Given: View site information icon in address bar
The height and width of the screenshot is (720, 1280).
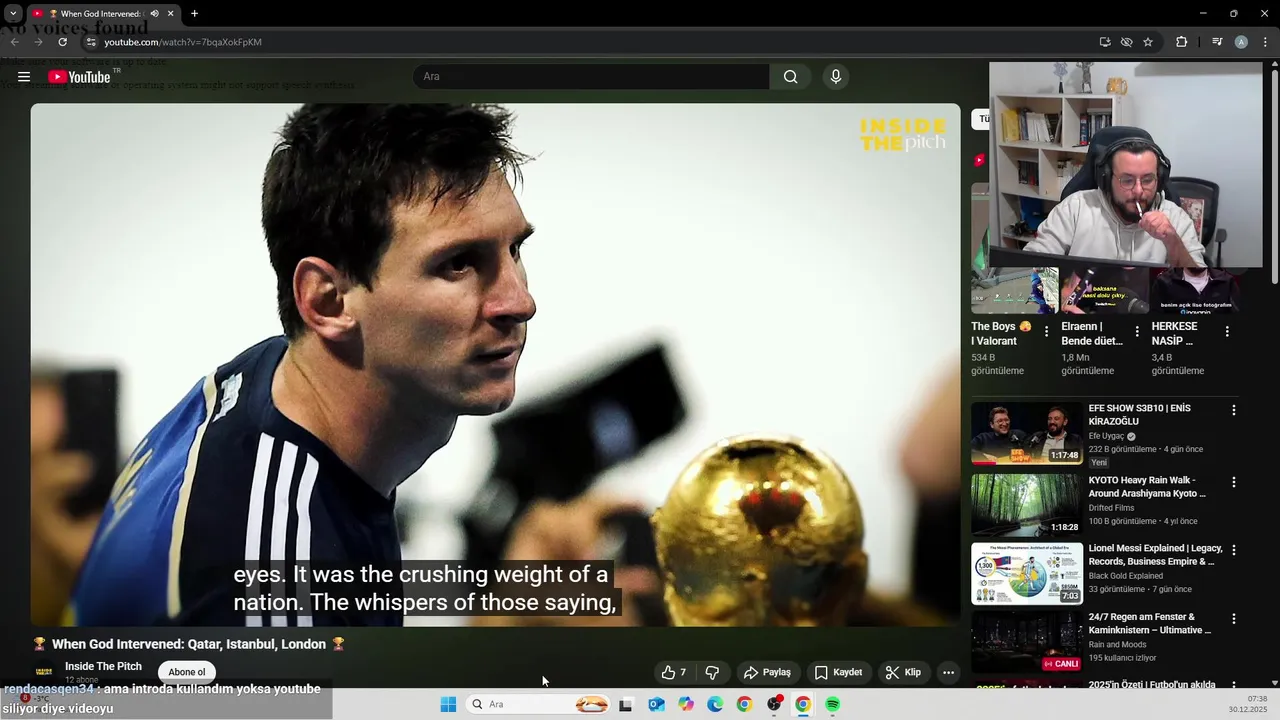Looking at the screenshot, I should tap(90, 42).
